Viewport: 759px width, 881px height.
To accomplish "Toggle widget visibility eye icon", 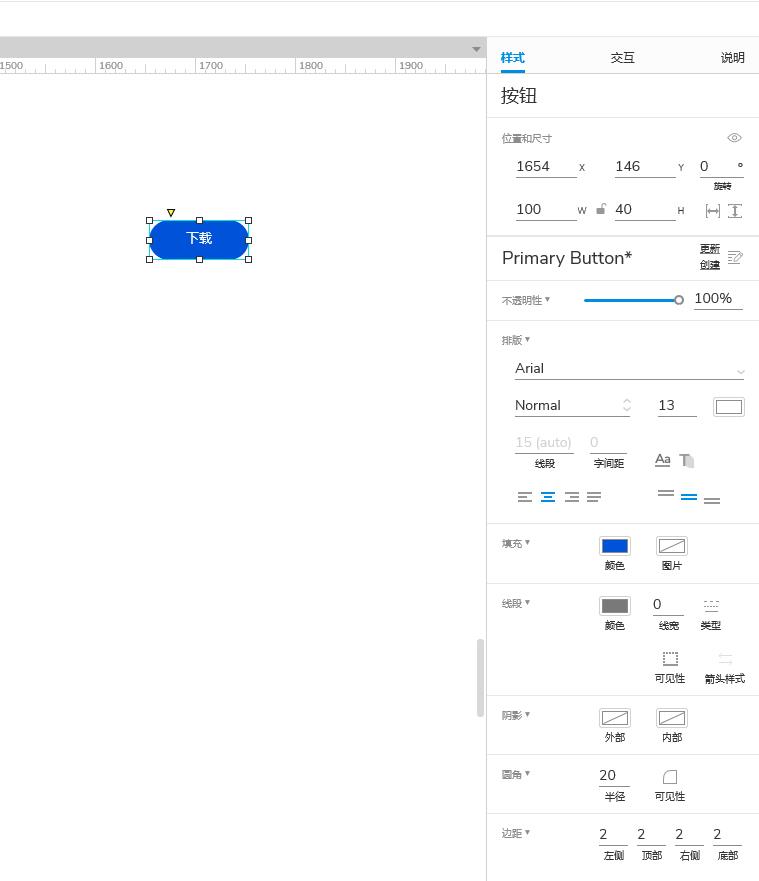I will (734, 138).
